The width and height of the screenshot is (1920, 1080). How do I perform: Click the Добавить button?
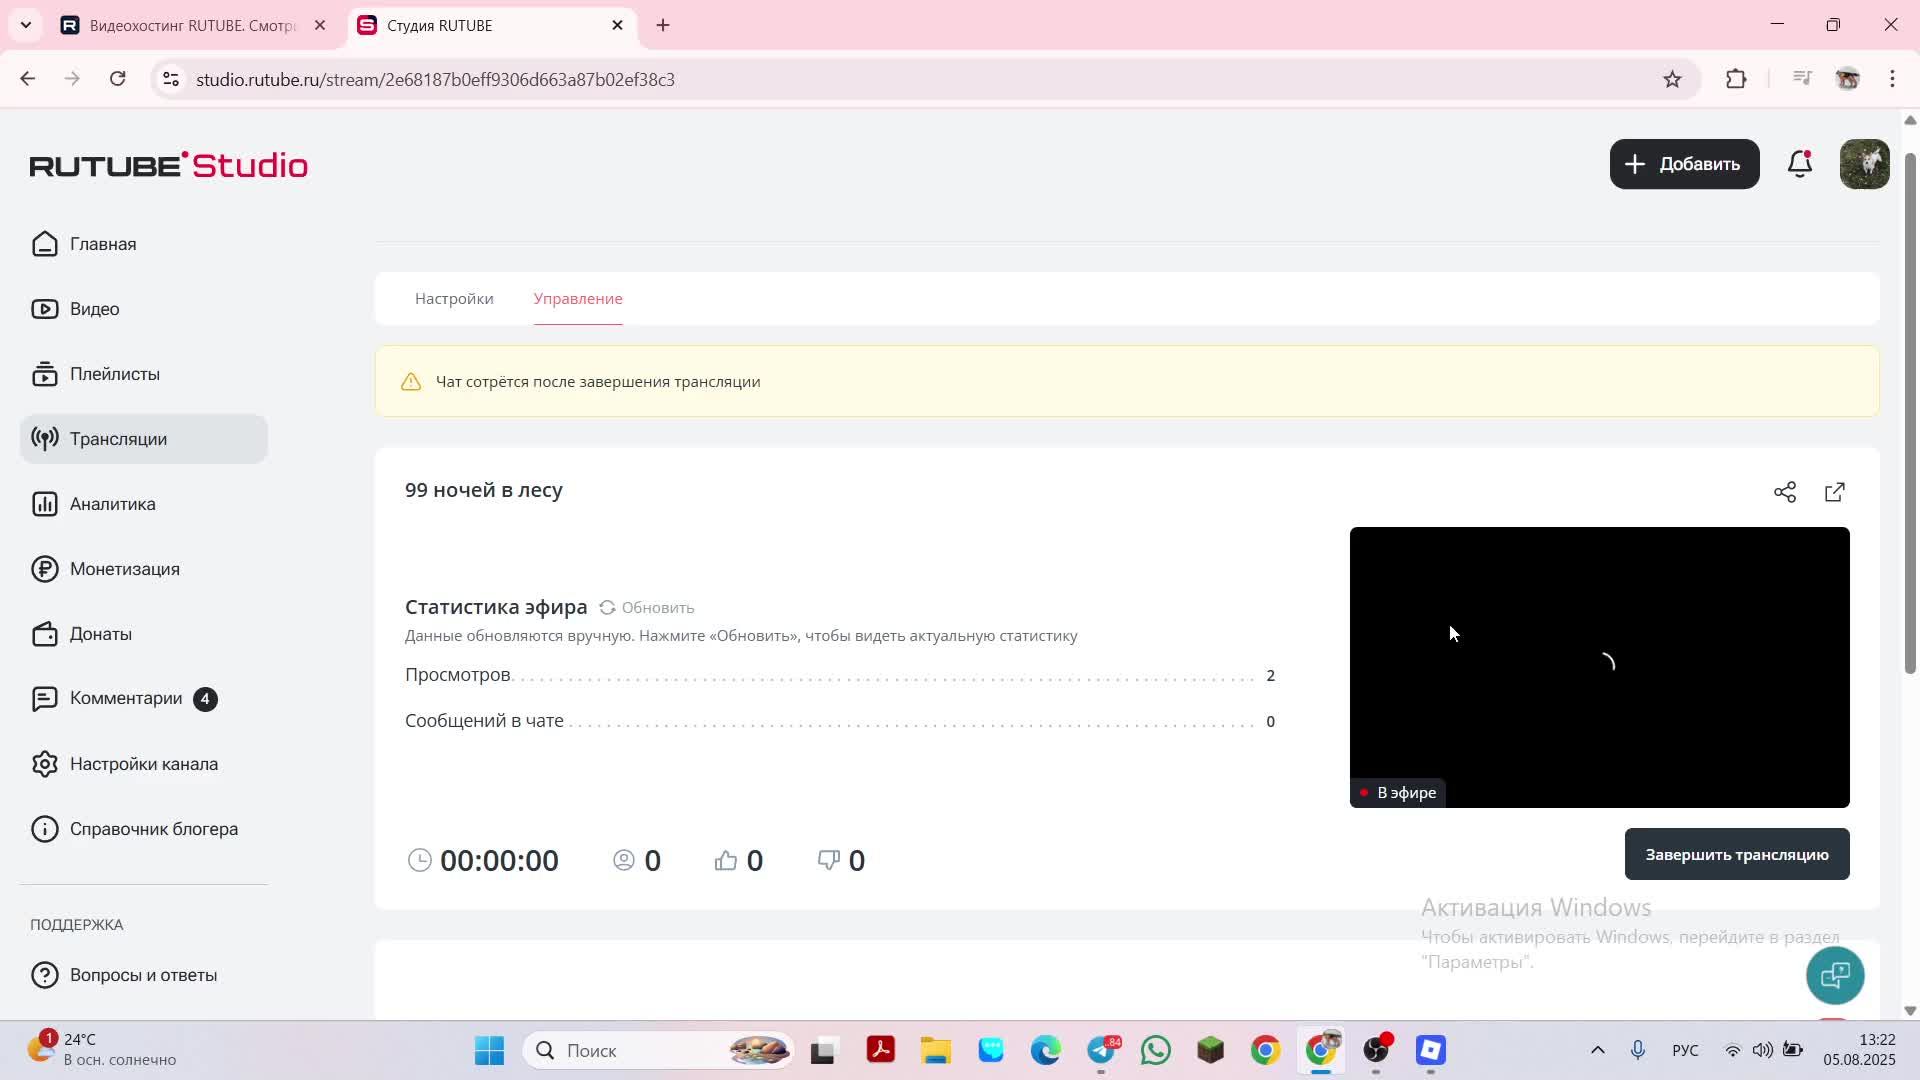(x=1684, y=164)
